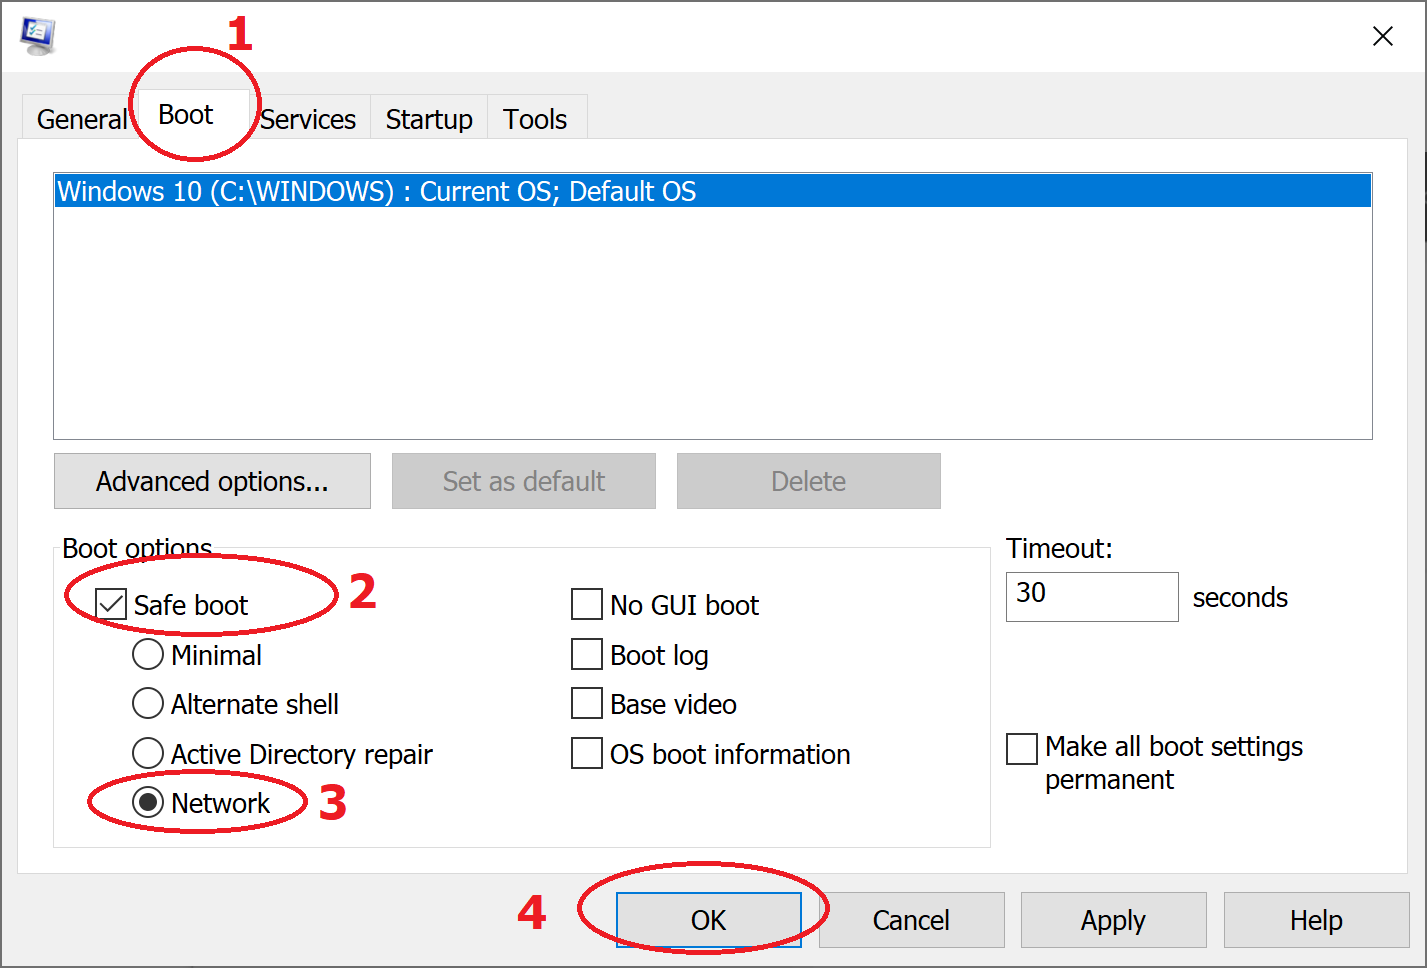
Task: Open Advanced options for boot entry
Action: click(212, 481)
